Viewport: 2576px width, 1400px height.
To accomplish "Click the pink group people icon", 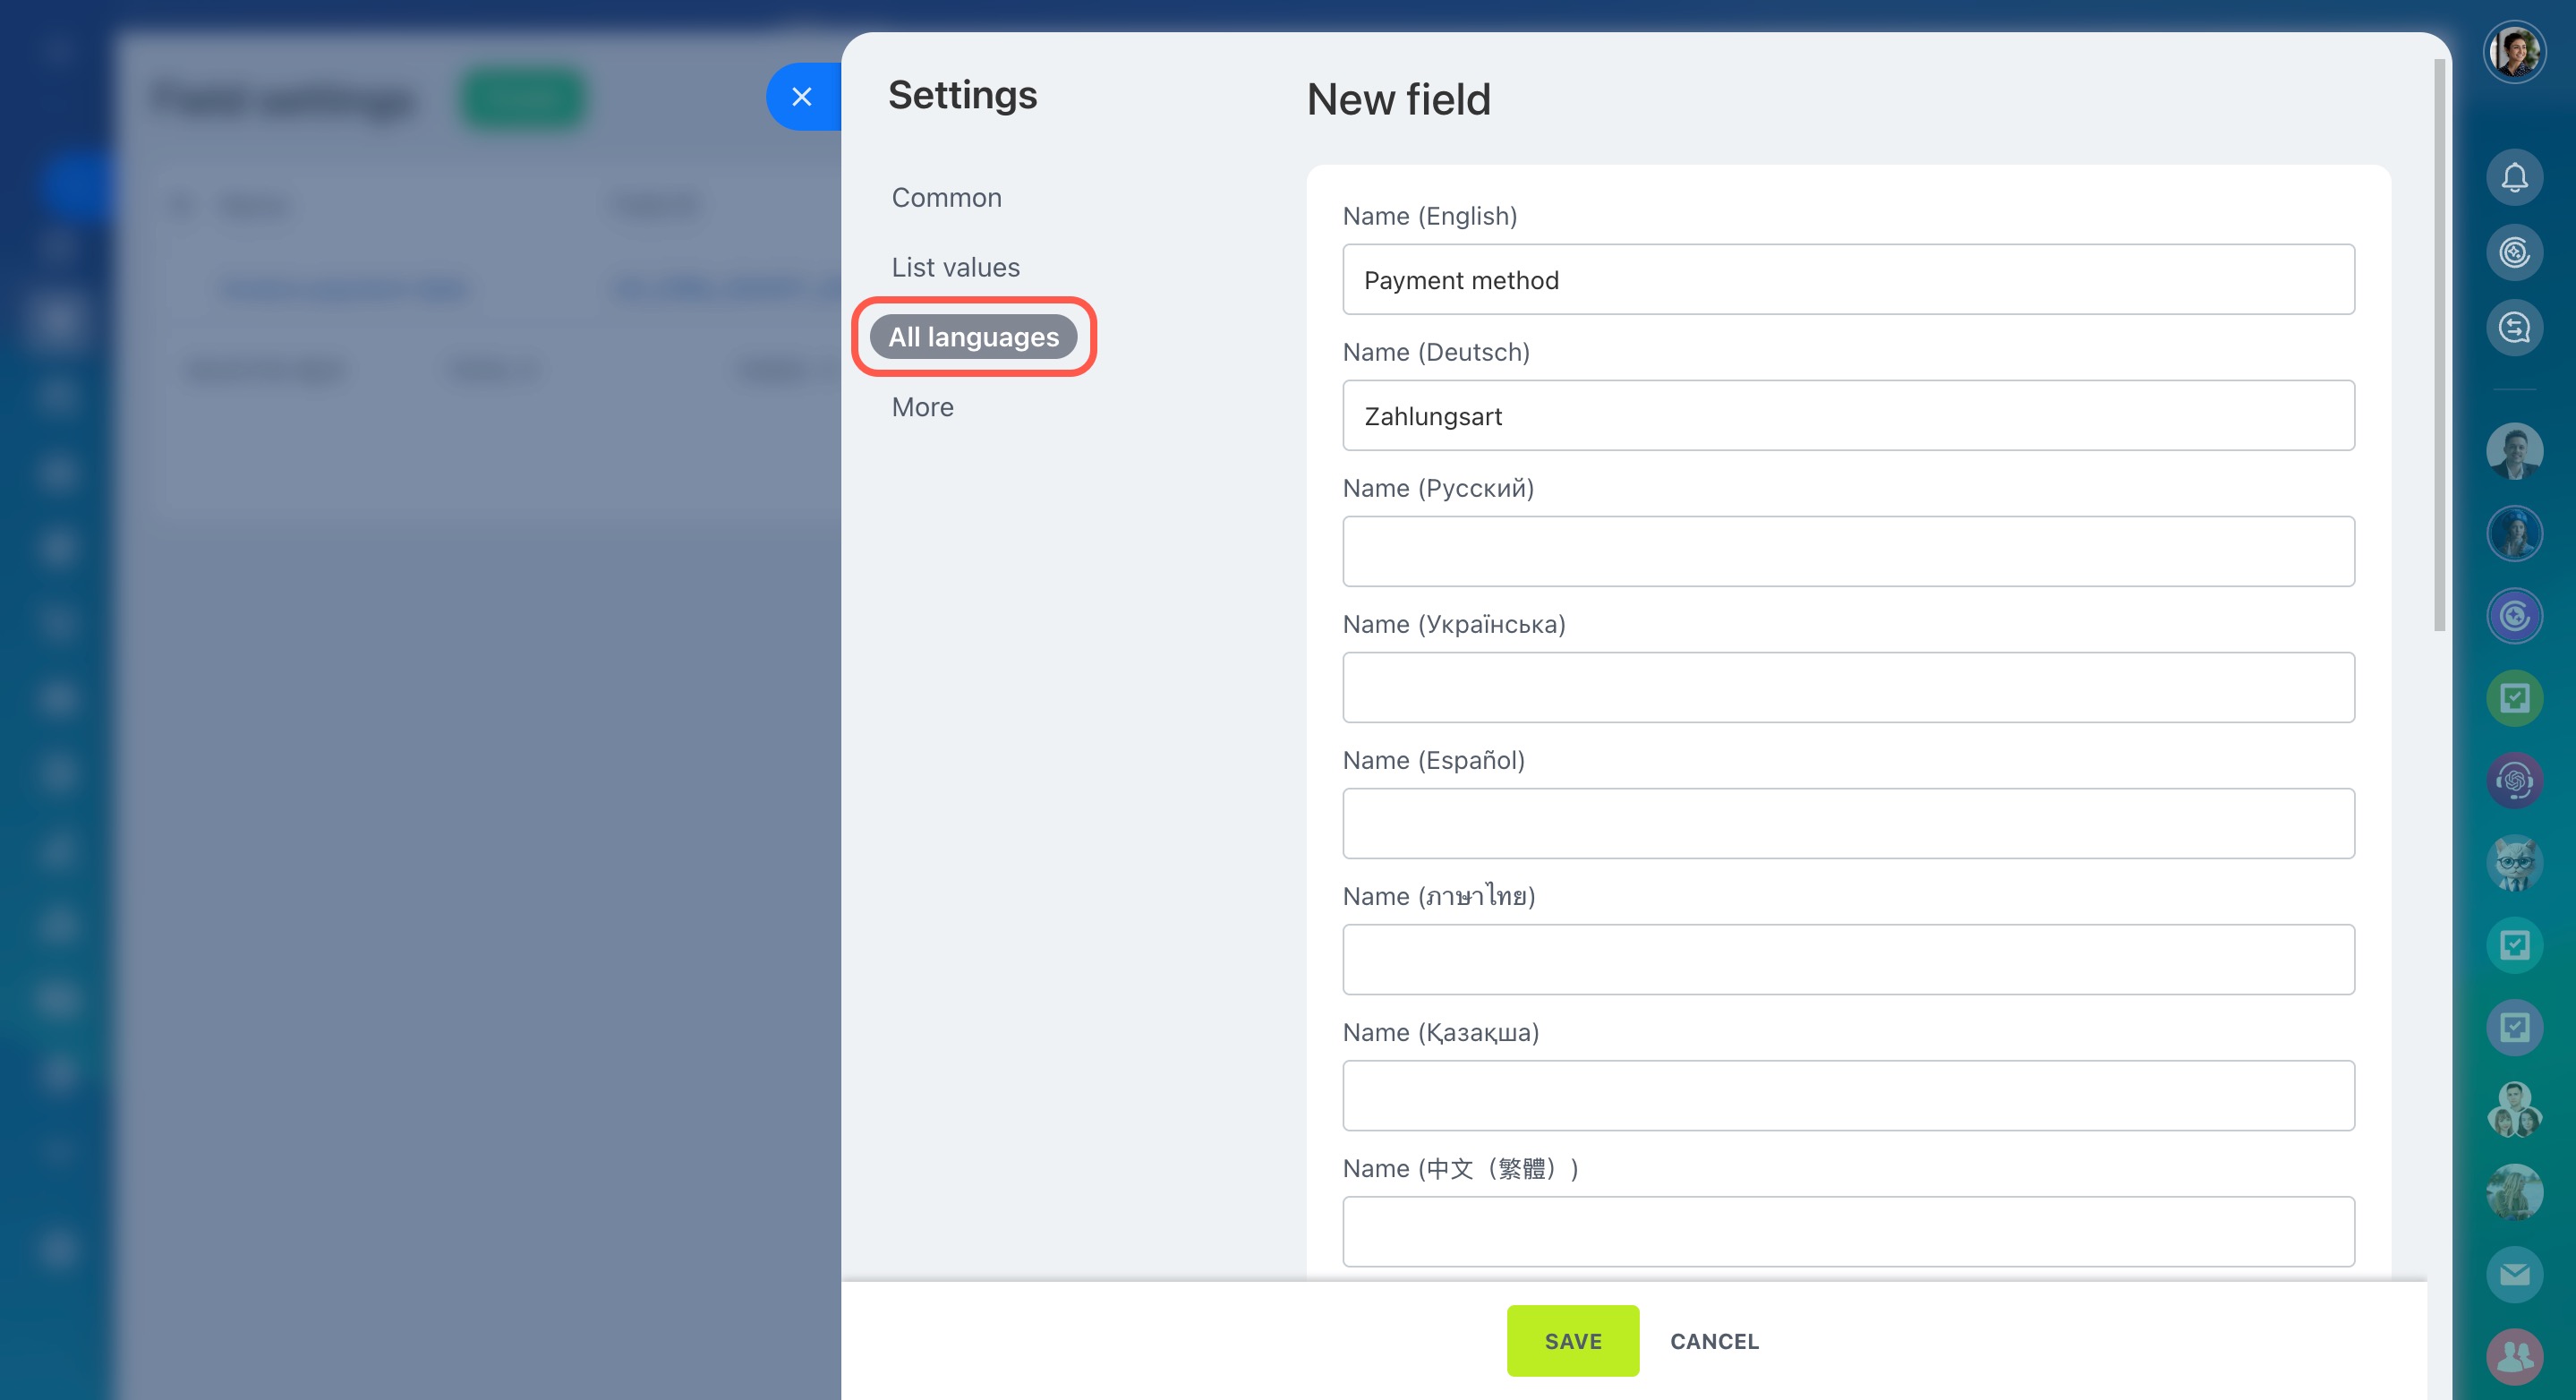I will click(2513, 1356).
